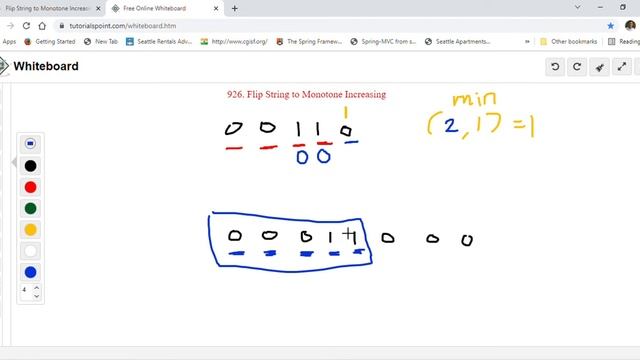Toggle the bookmark star for this page
Viewport: 640px width, 360px height.
611,26
